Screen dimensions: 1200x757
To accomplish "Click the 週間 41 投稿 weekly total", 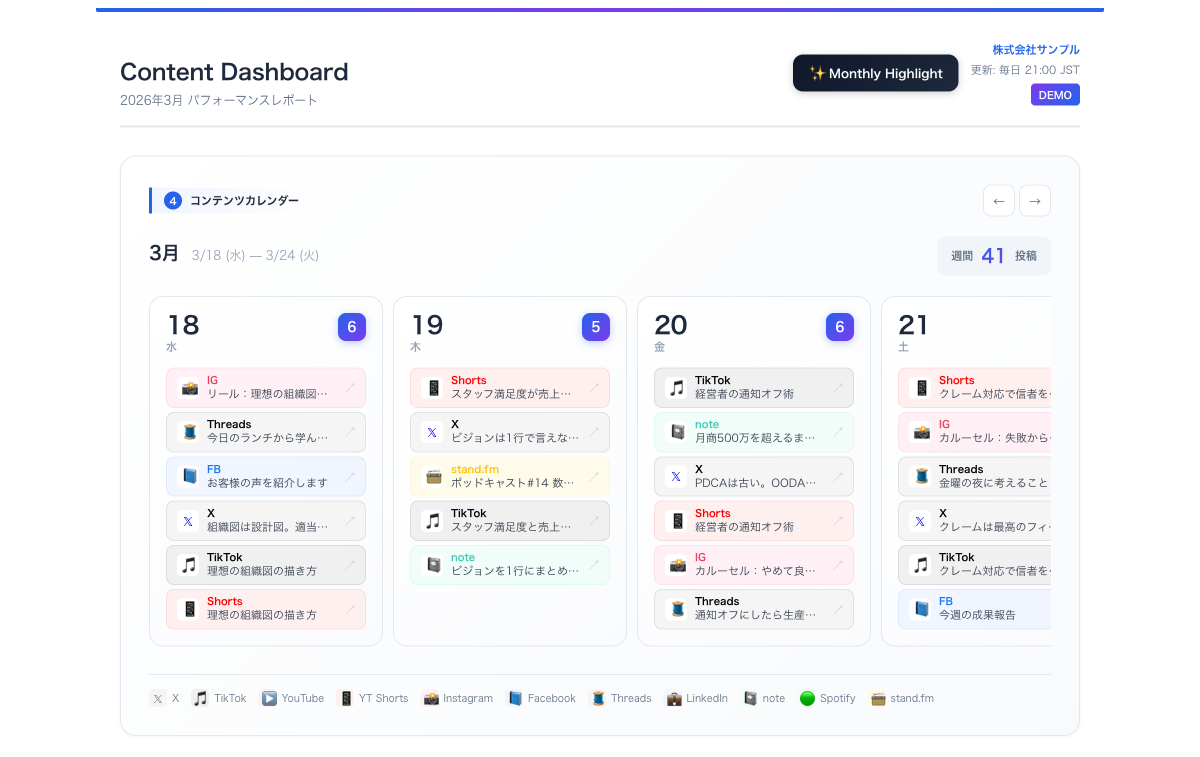I will [994, 256].
